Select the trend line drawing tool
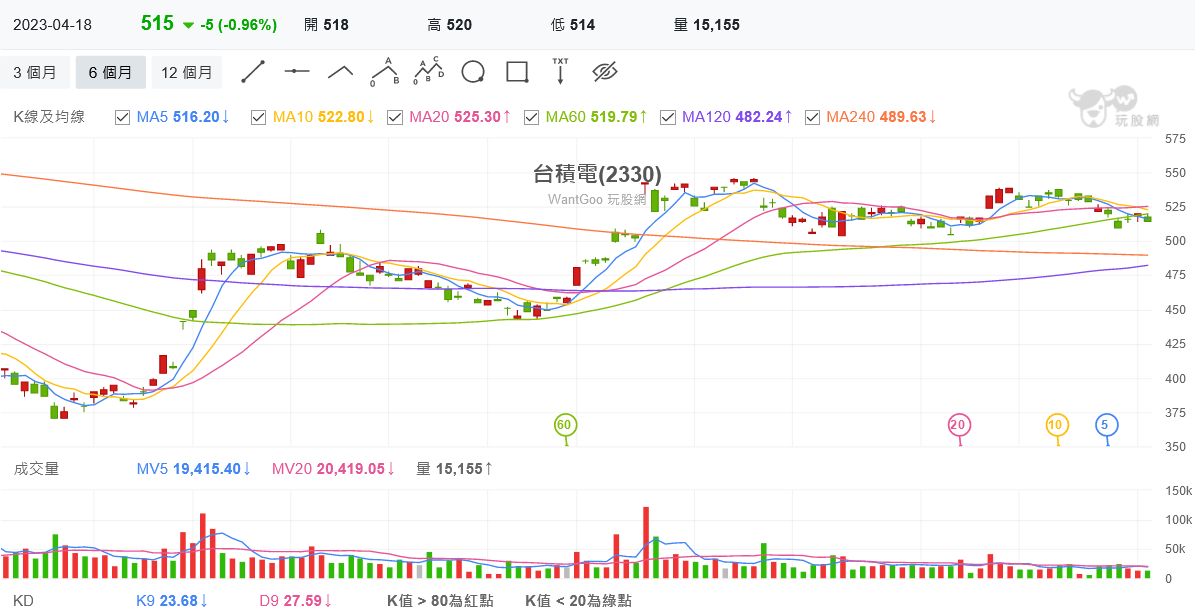The height and width of the screenshot is (613, 1195). (x=252, y=72)
